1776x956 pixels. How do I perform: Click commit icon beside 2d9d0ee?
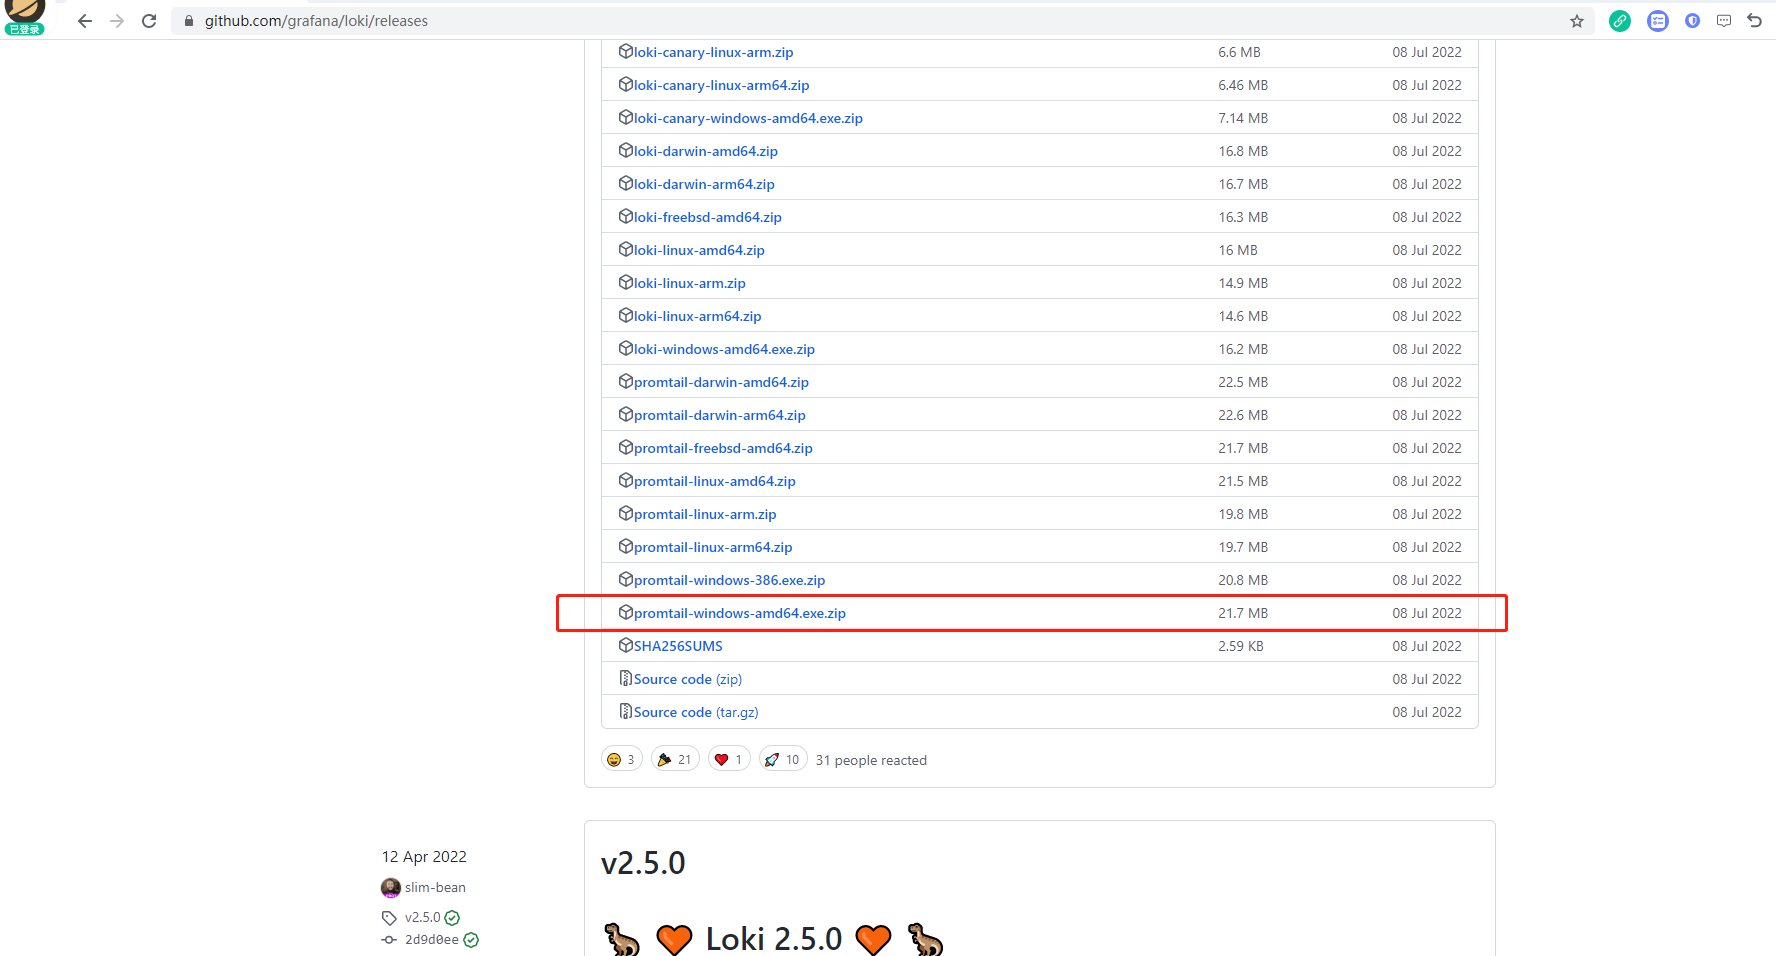389,940
